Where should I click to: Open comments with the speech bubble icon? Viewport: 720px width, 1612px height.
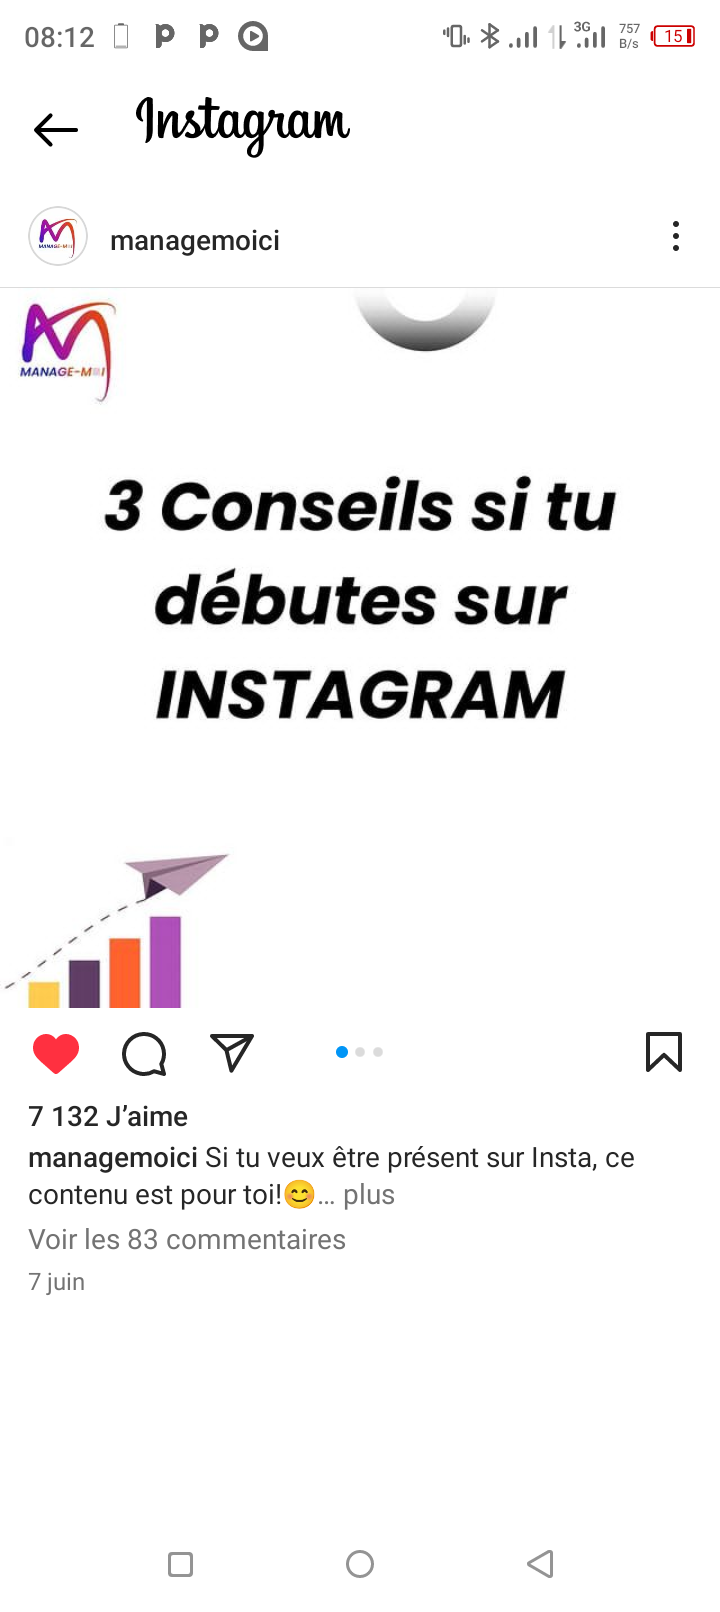pos(144,1054)
